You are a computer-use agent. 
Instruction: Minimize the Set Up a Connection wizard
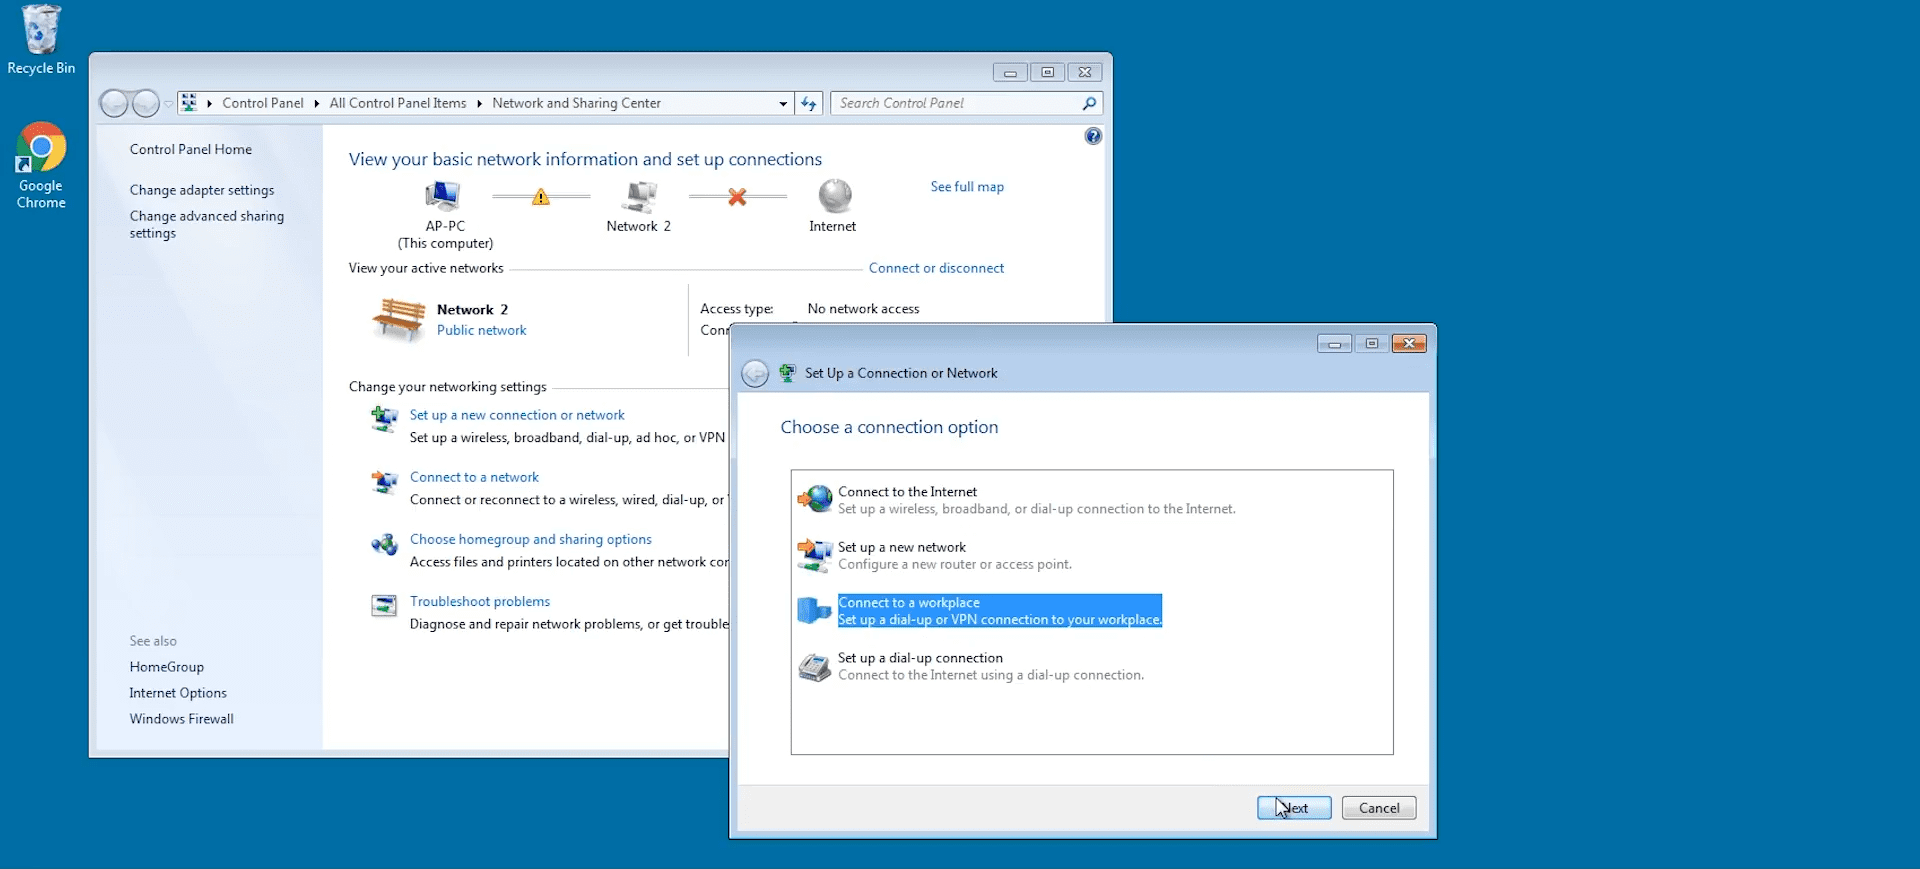1334,344
